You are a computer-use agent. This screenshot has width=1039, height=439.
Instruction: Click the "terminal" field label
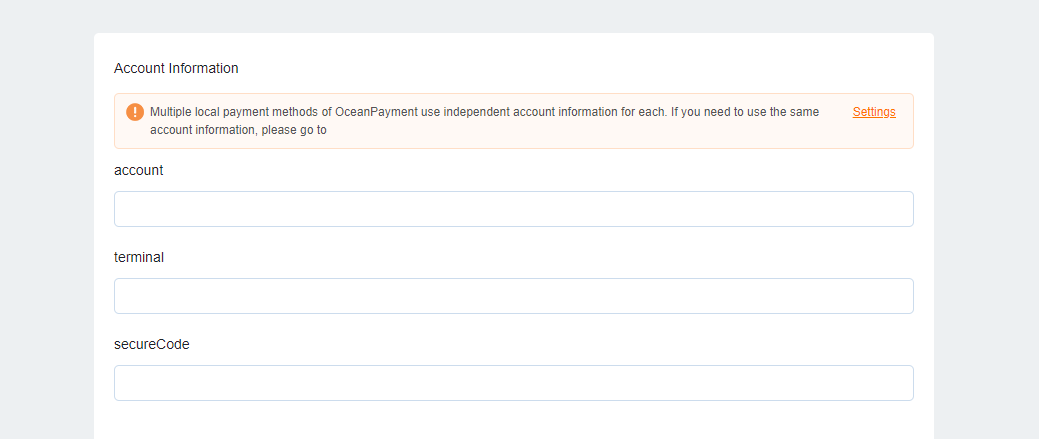pyautogui.click(x=139, y=257)
